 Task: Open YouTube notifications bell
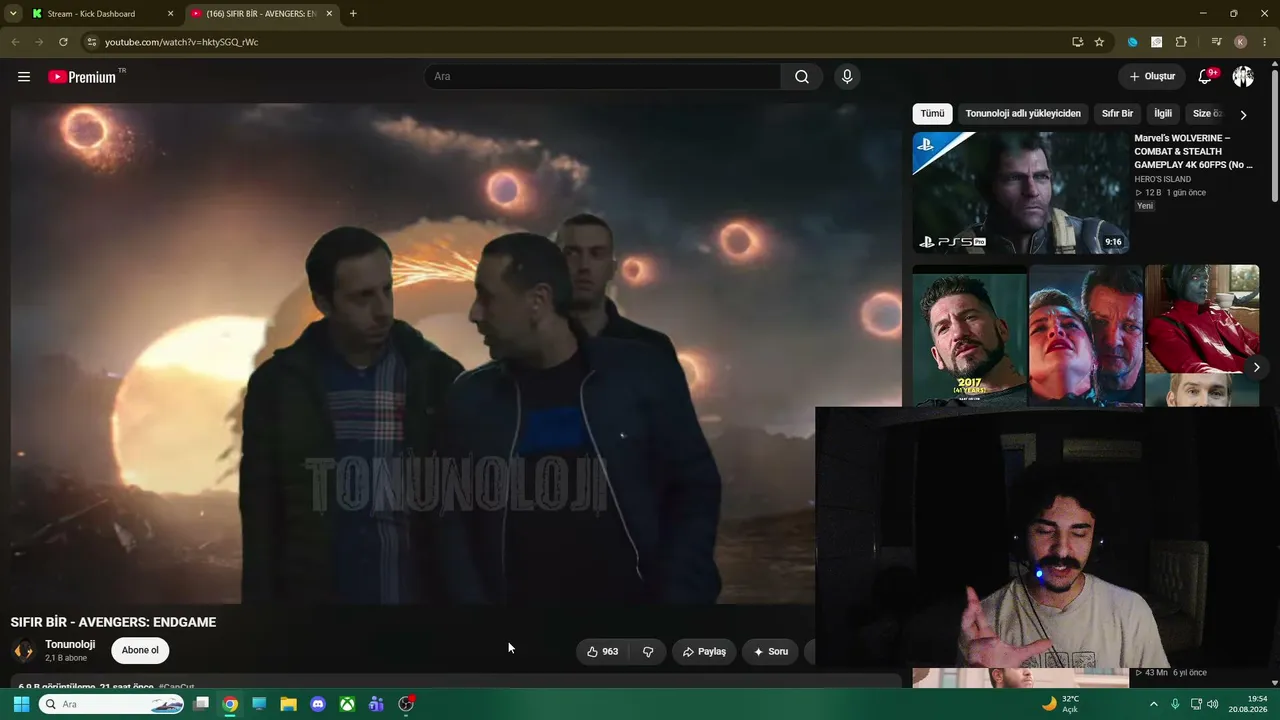click(x=1206, y=77)
